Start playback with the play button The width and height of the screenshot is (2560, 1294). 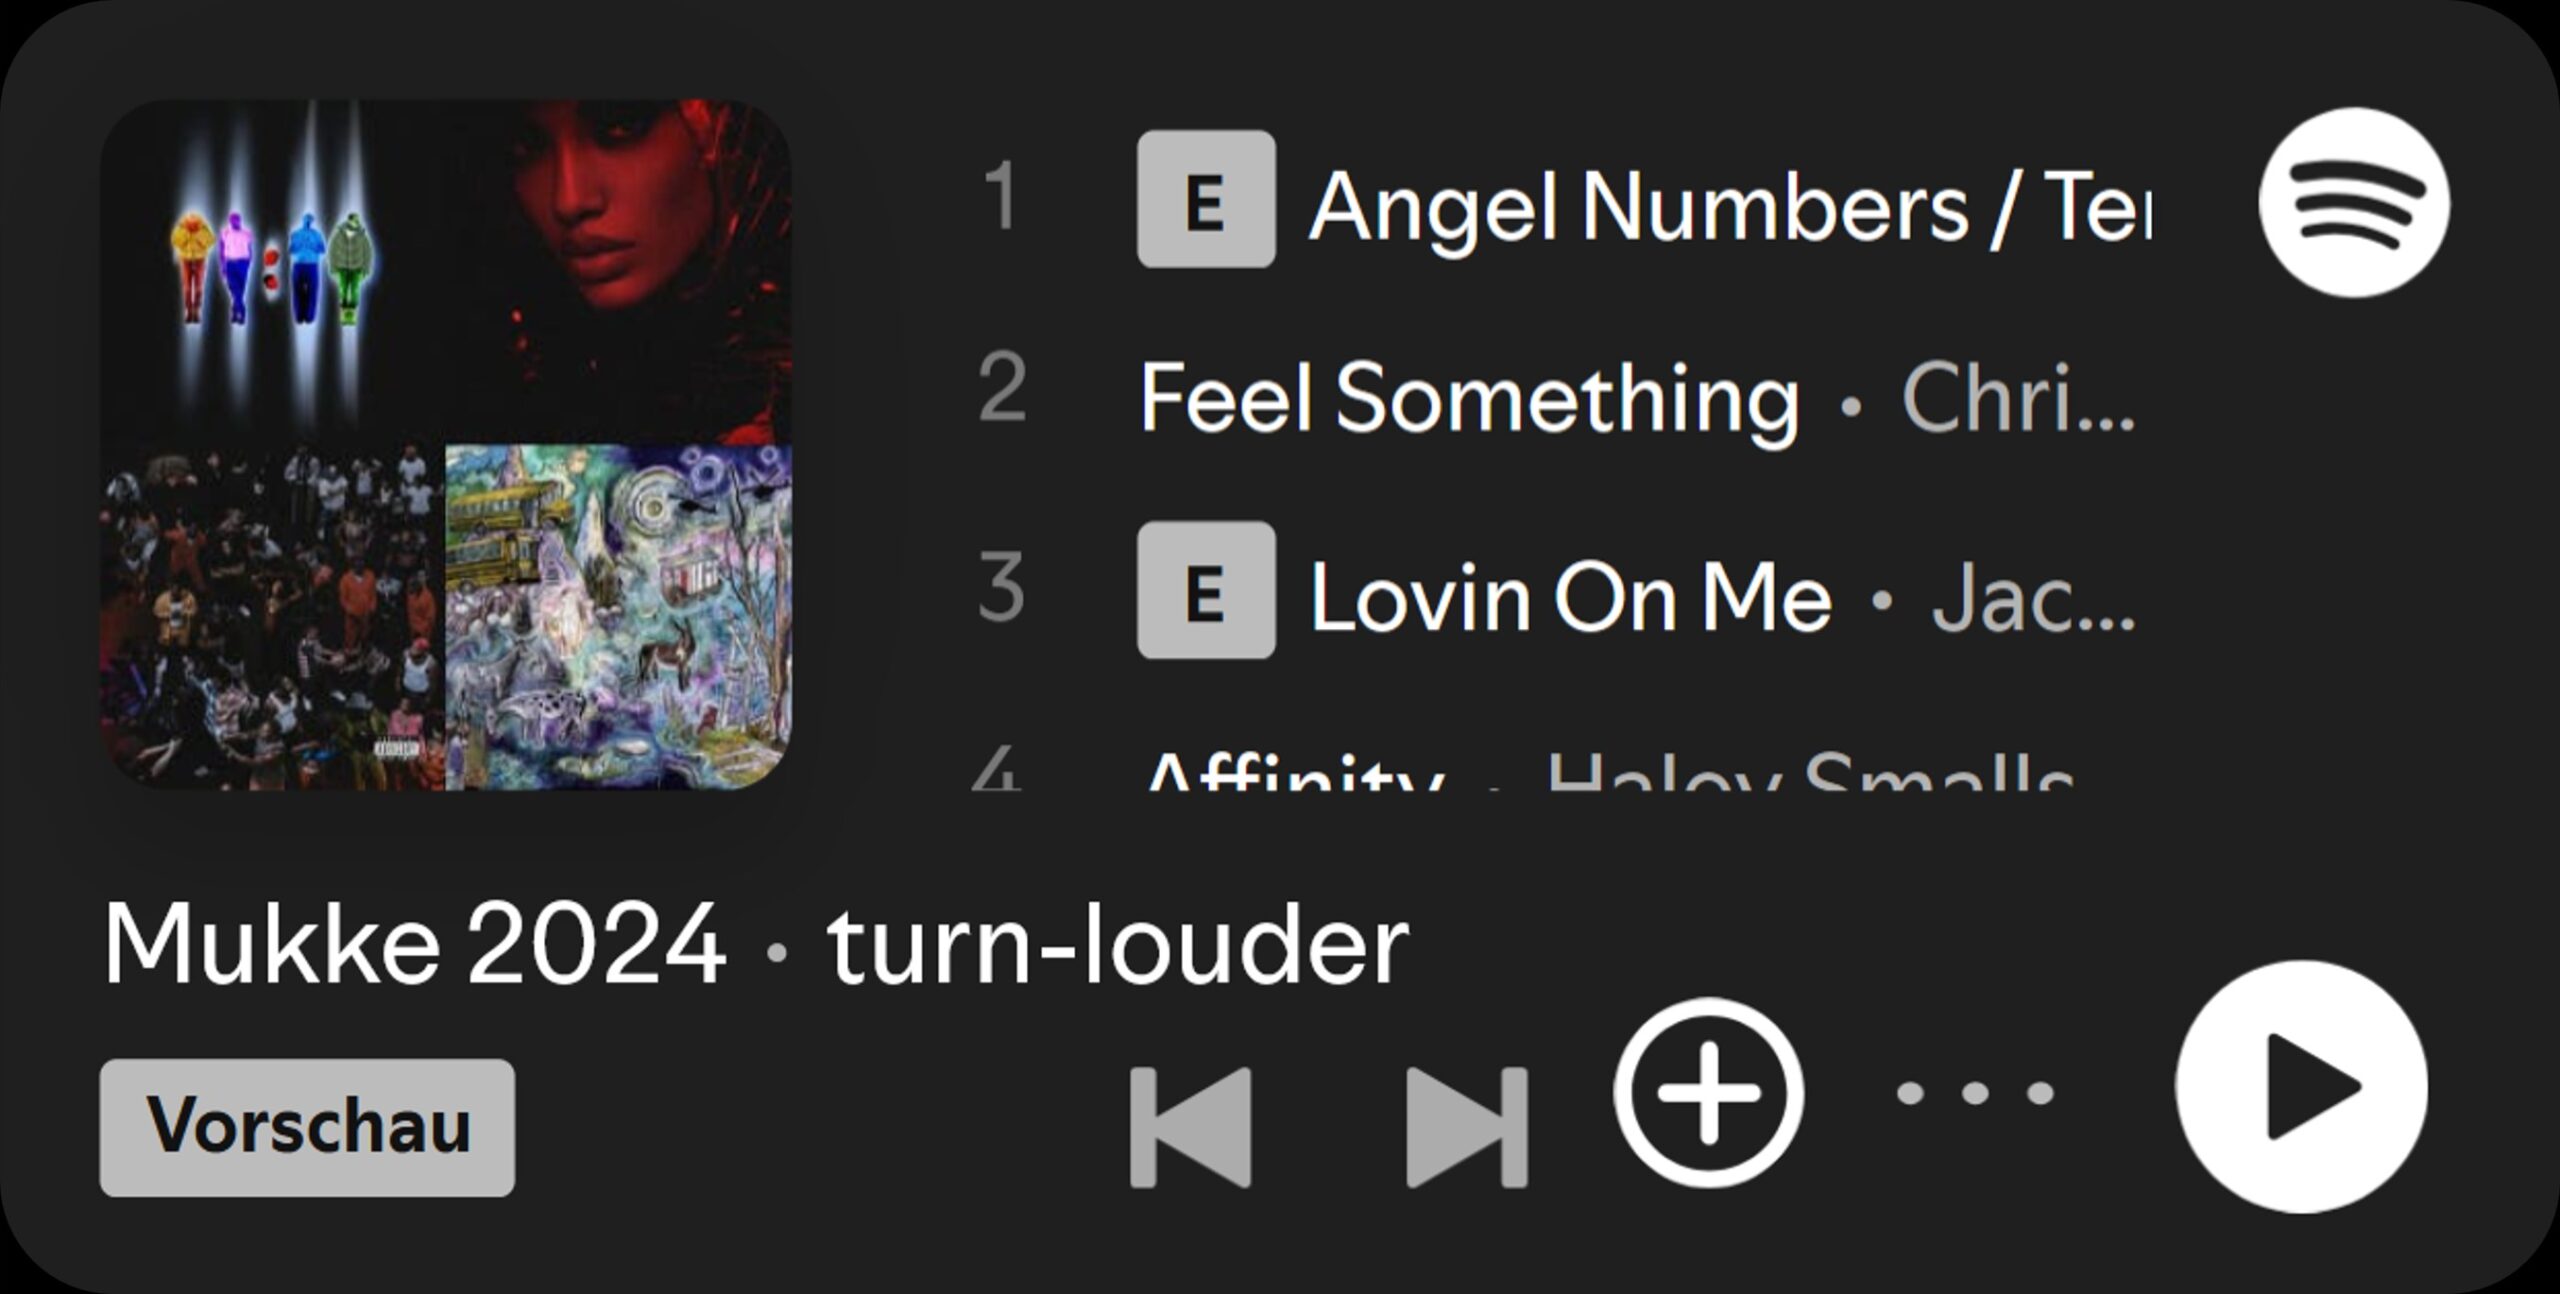pyautogui.click(x=2301, y=1087)
